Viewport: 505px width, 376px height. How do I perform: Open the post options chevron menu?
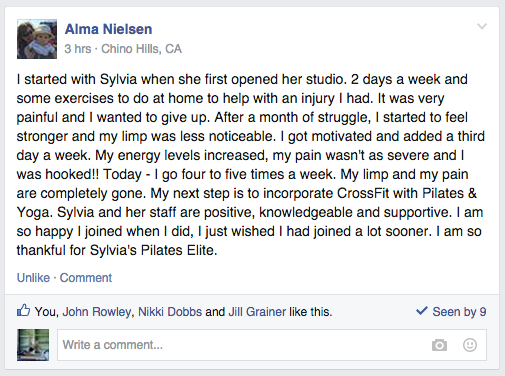point(482,26)
